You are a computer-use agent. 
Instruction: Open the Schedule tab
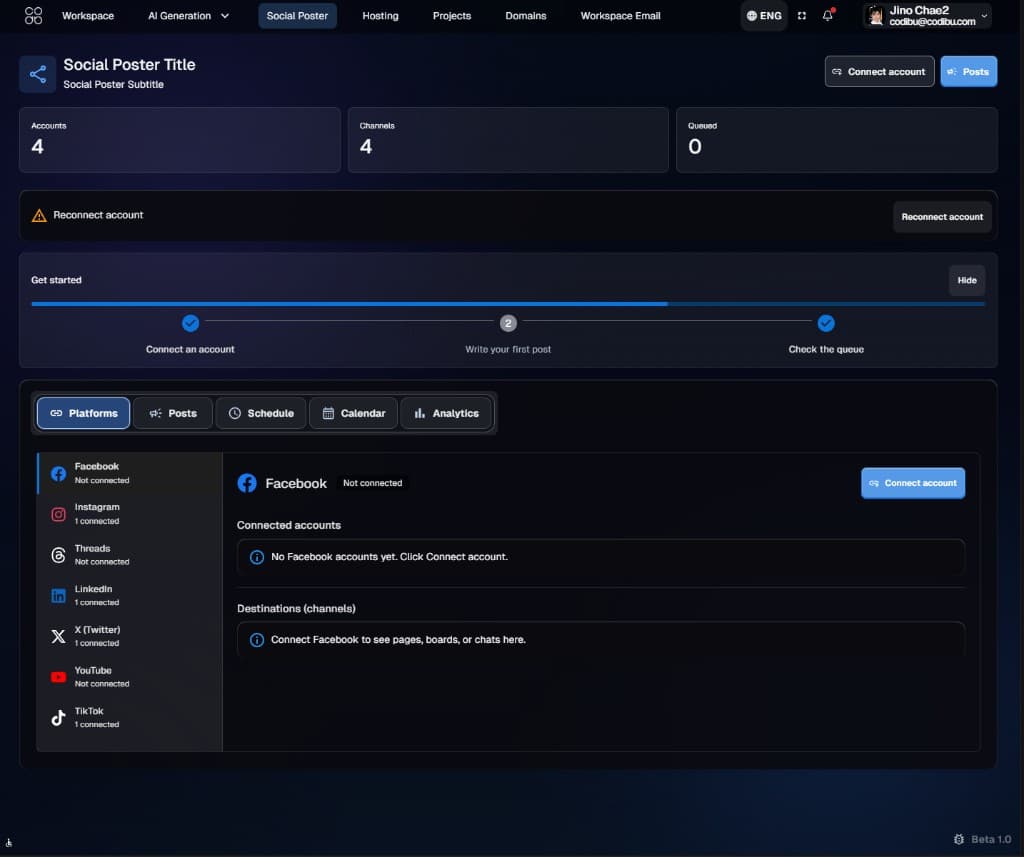(x=261, y=413)
